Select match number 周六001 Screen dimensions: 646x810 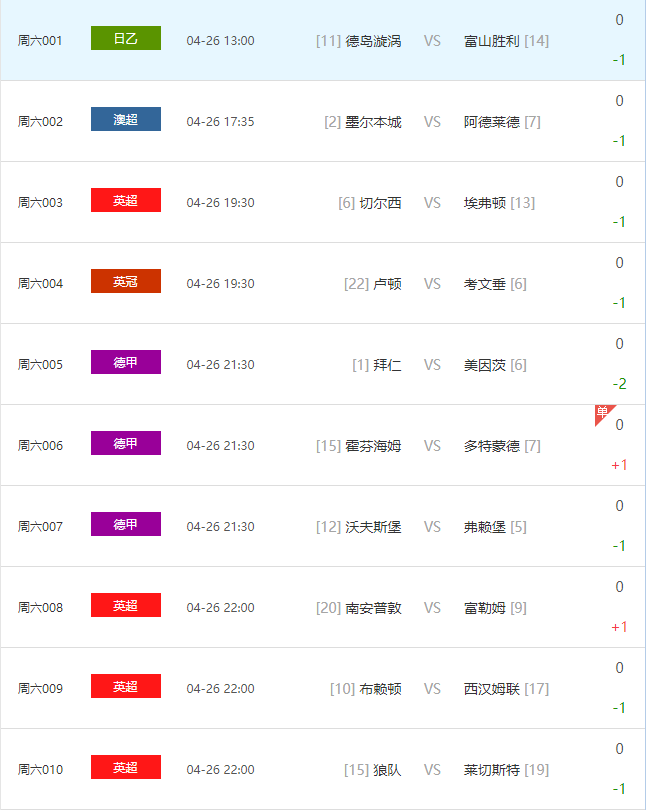point(40,41)
